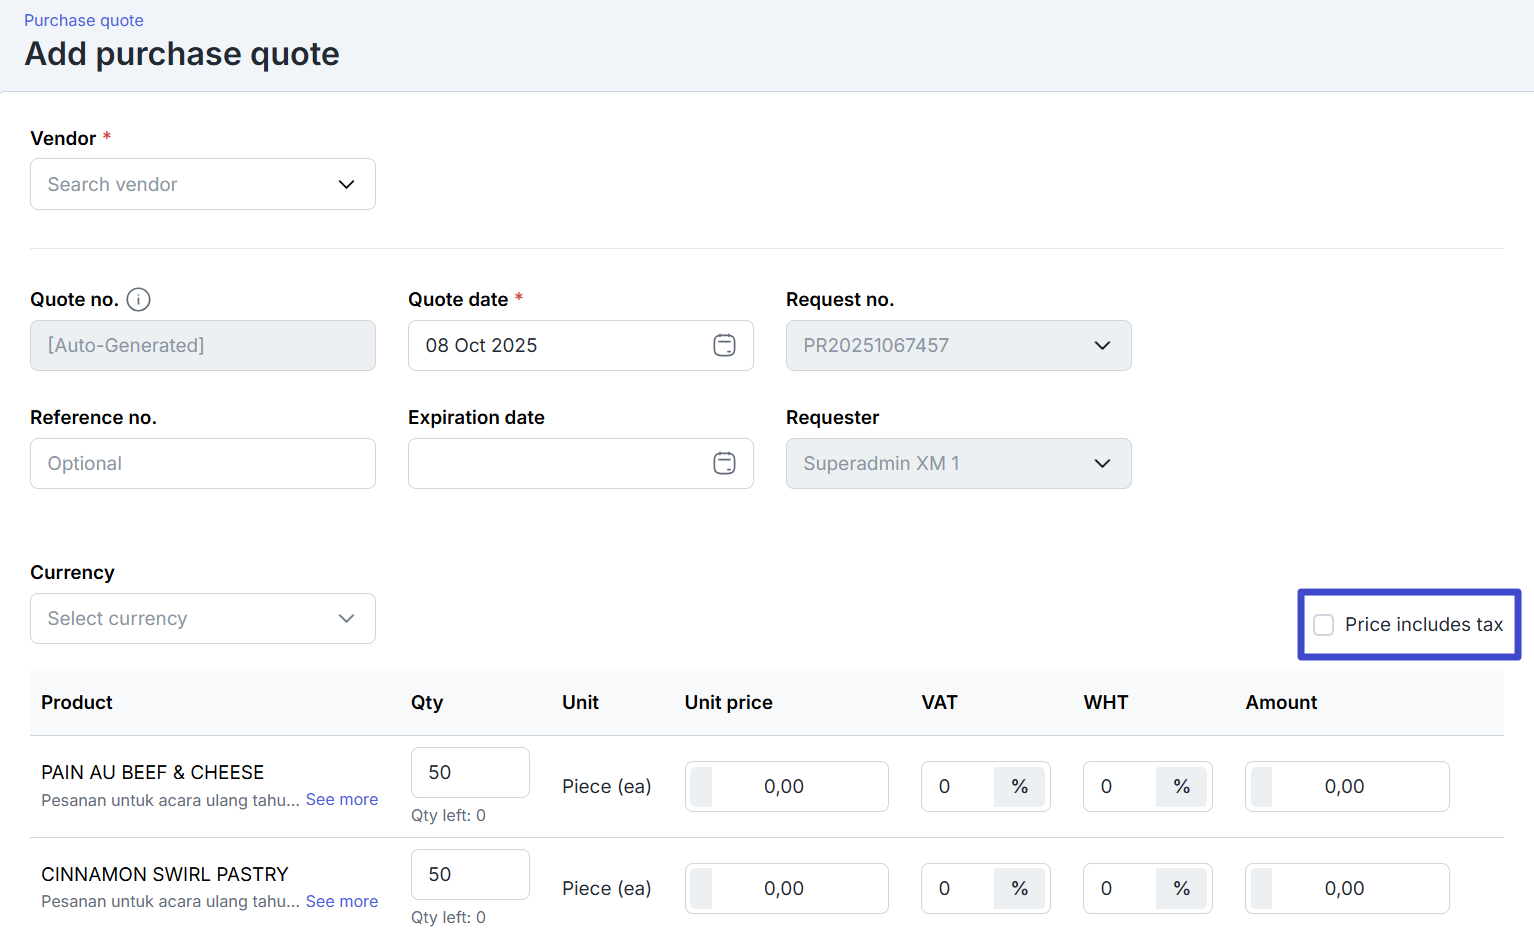Viewport: 1534px width, 936px height.
Task: Click the Qty field for PAIN AU BEEF & CHEESE
Action: click(x=470, y=773)
